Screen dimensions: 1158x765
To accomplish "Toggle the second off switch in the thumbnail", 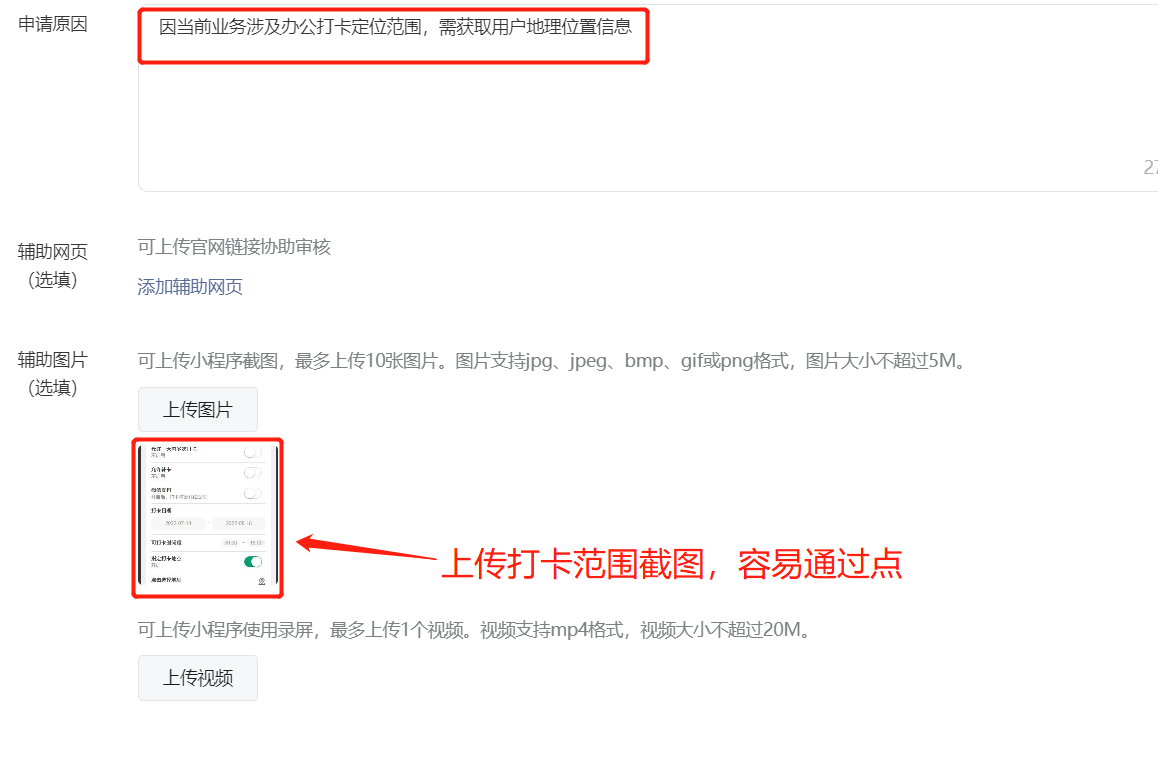I will tap(253, 473).
